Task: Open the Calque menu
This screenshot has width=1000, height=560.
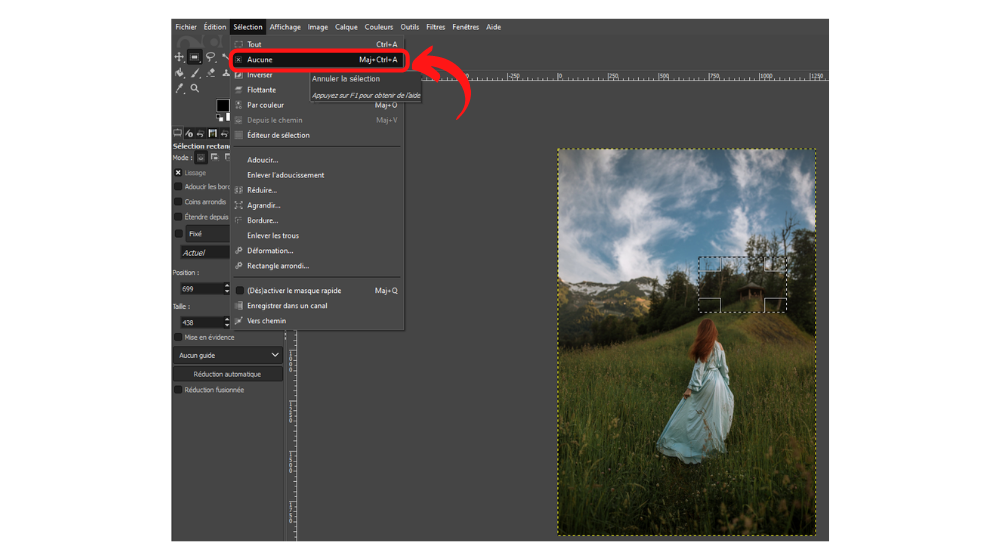Action: [x=346, y=27]
